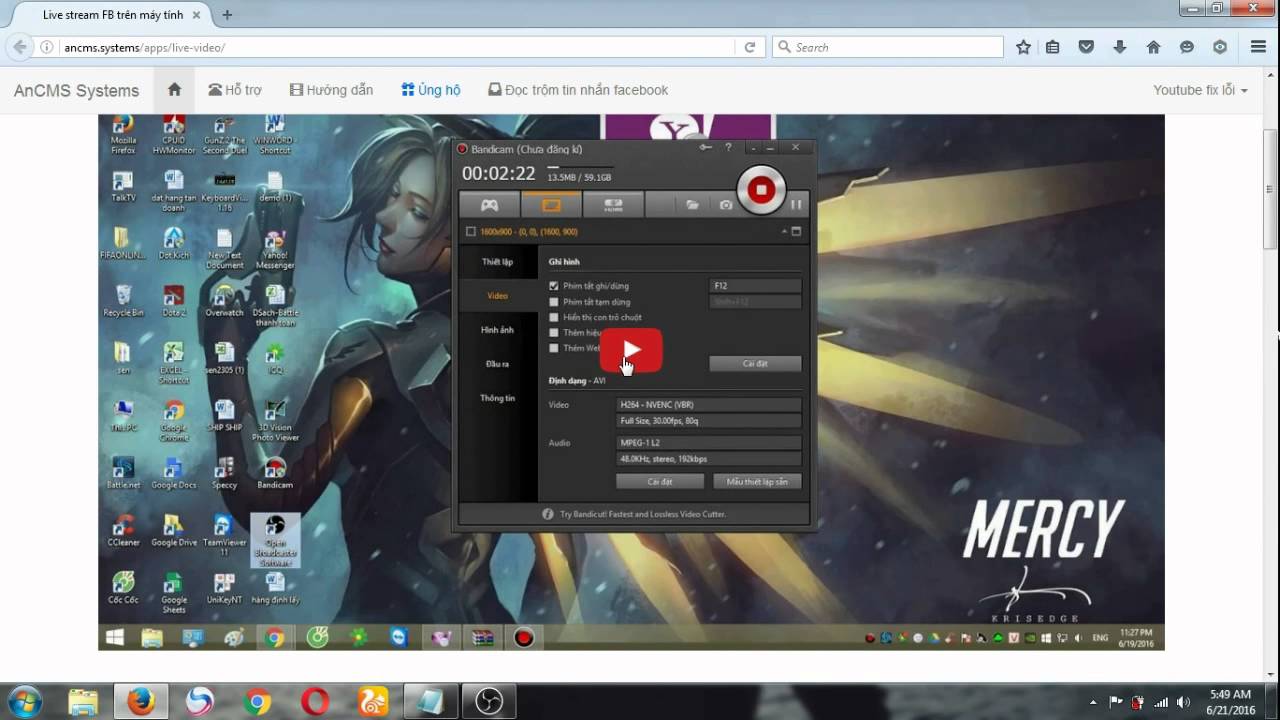Click the volume speaker tray icon

1184,702
